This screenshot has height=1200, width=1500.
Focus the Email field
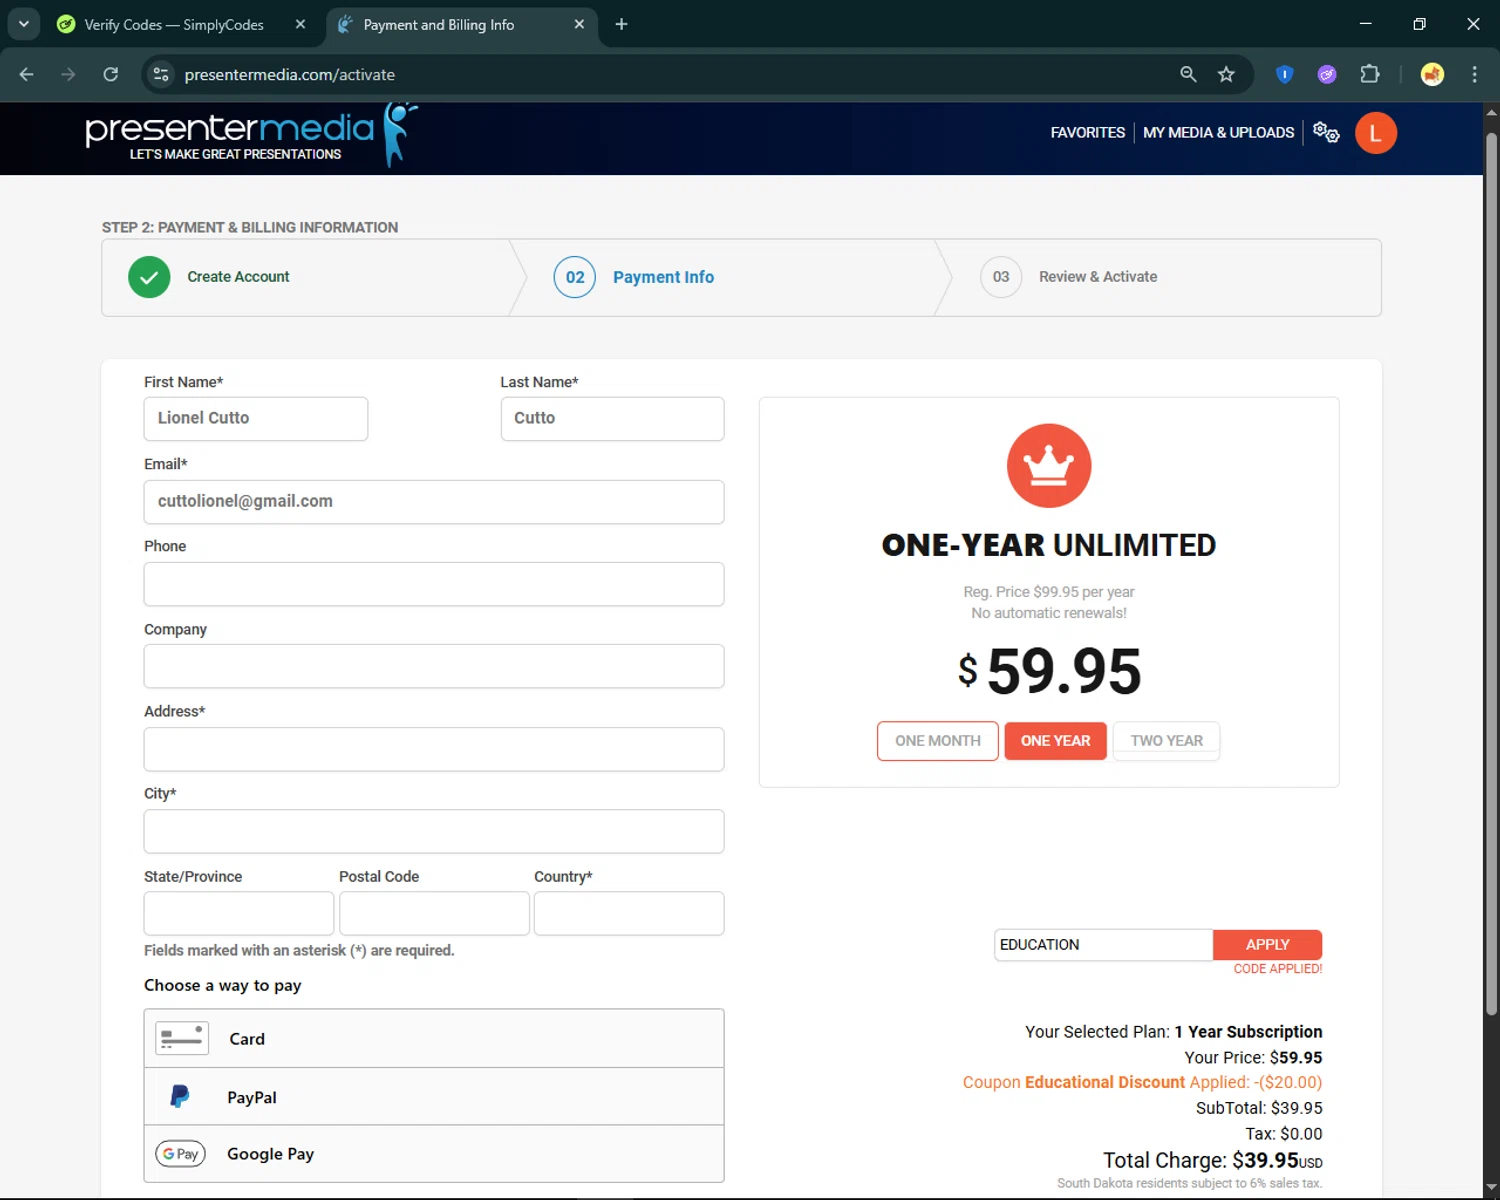coord(434,502)
